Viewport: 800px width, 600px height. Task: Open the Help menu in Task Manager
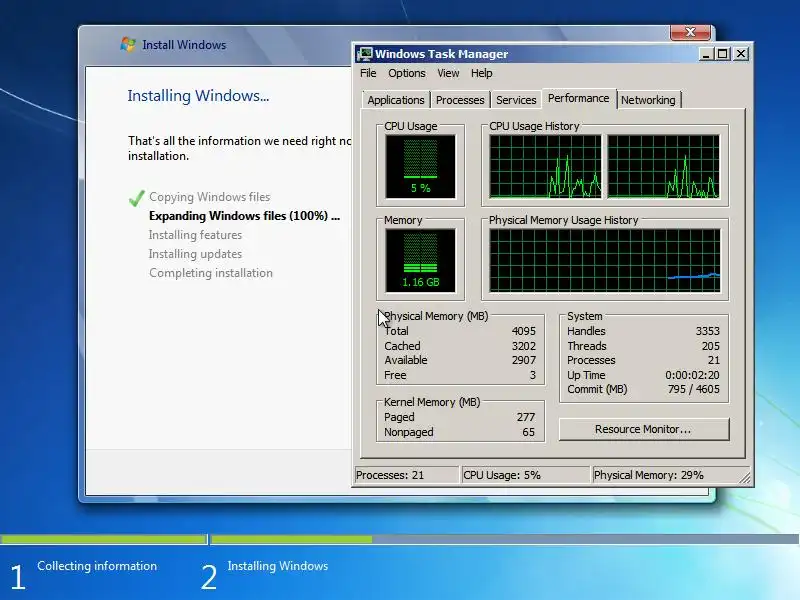481,73
